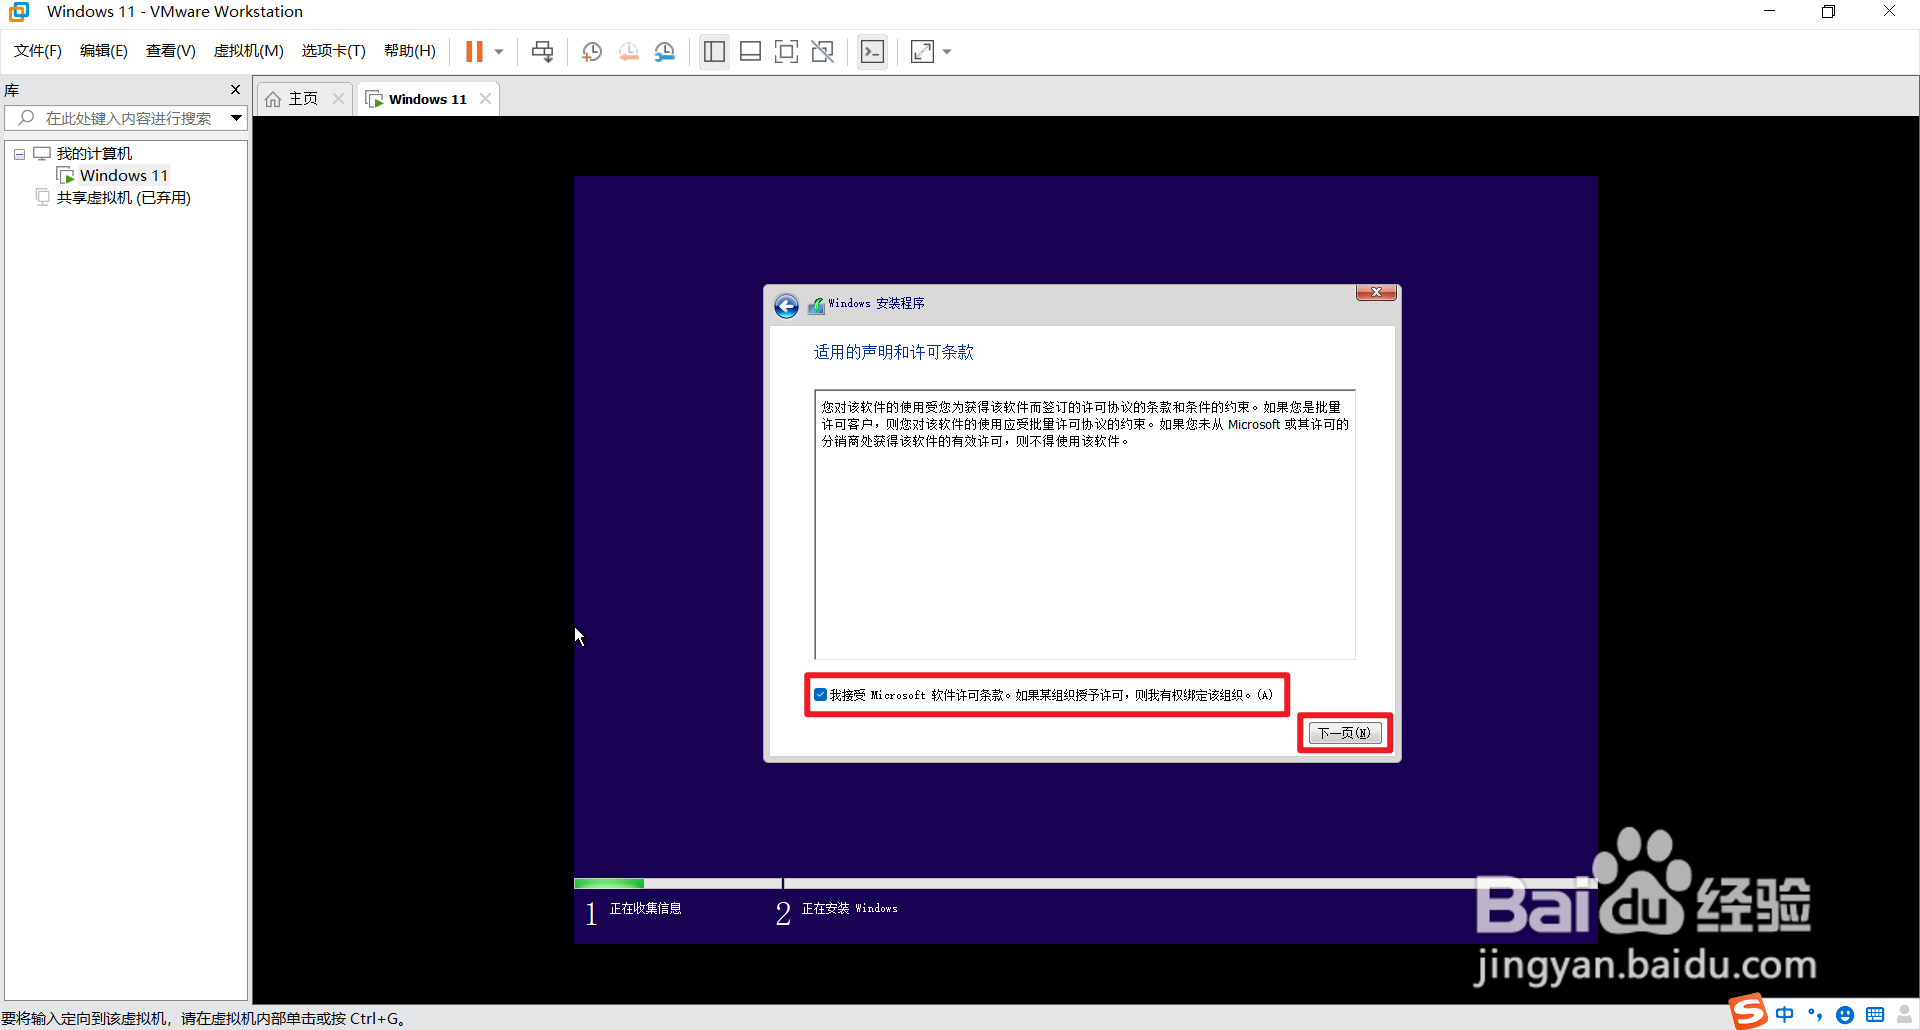Image resolution: width=1920 pixels, height=1030 pixels.
Task: Open the power options dropdown beside pause
Action: click(499, 52)
